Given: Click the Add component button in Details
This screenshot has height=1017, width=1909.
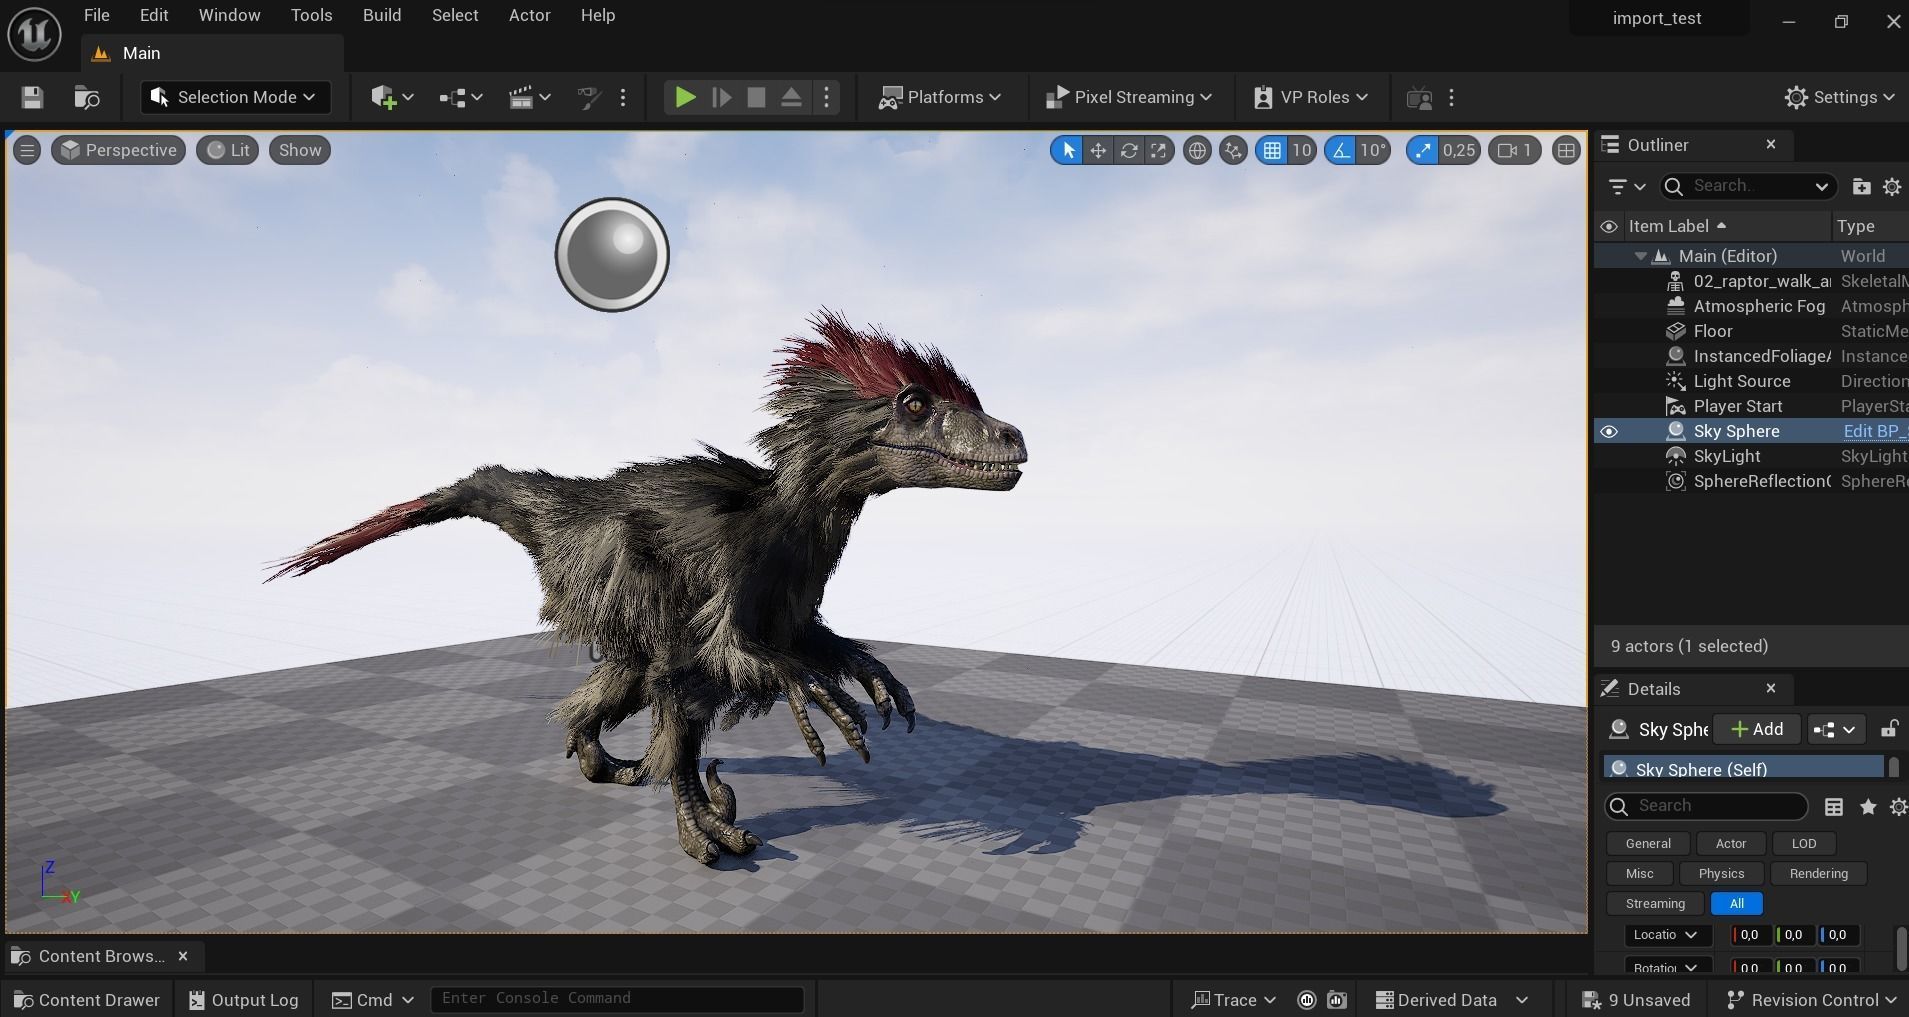Looking at the screenshot, I should (x=1757, y=729).
